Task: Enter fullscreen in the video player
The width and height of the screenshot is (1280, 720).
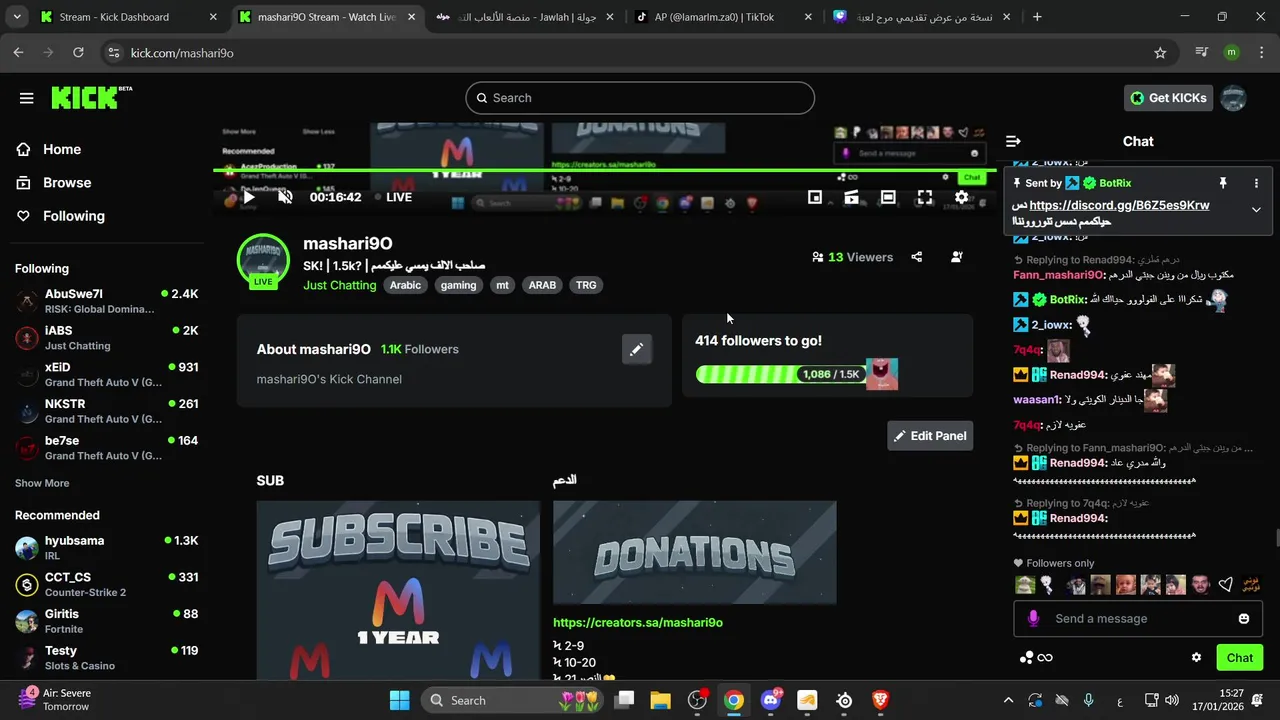Action: pyautogui.click(x=925, y=197)
